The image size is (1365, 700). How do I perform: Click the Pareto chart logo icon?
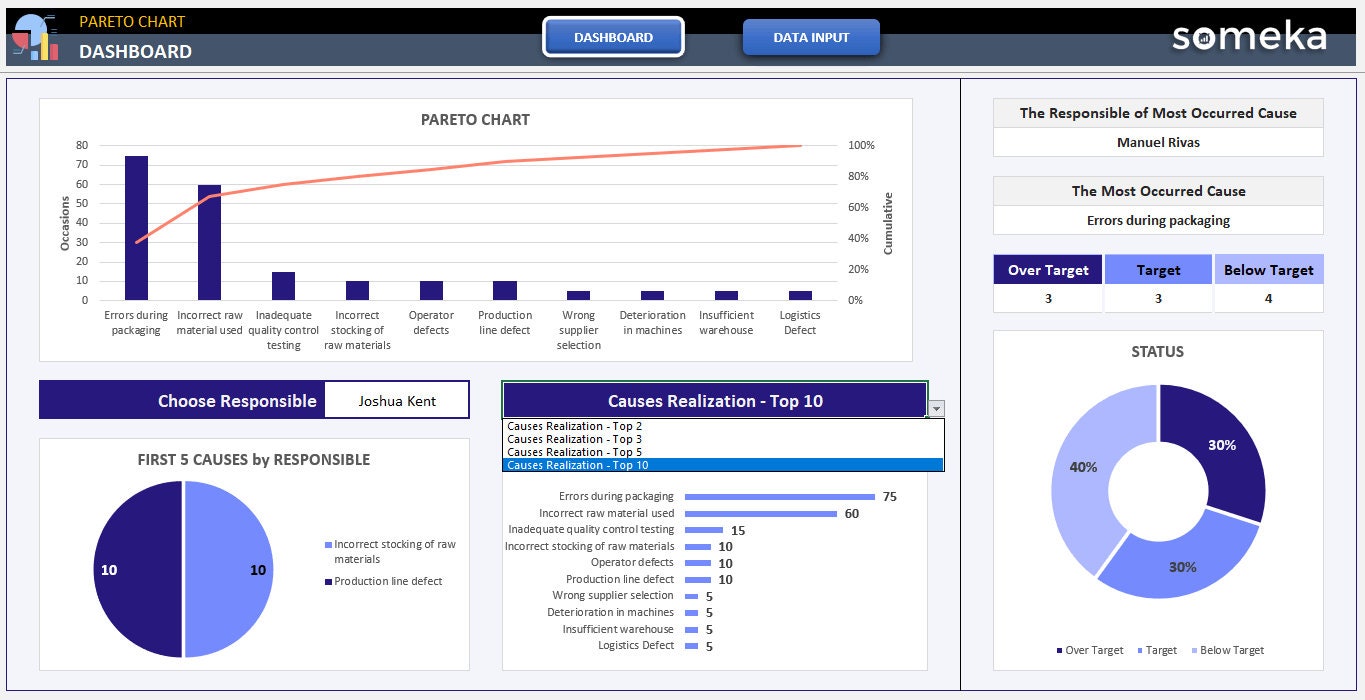[x=35, y=38]
